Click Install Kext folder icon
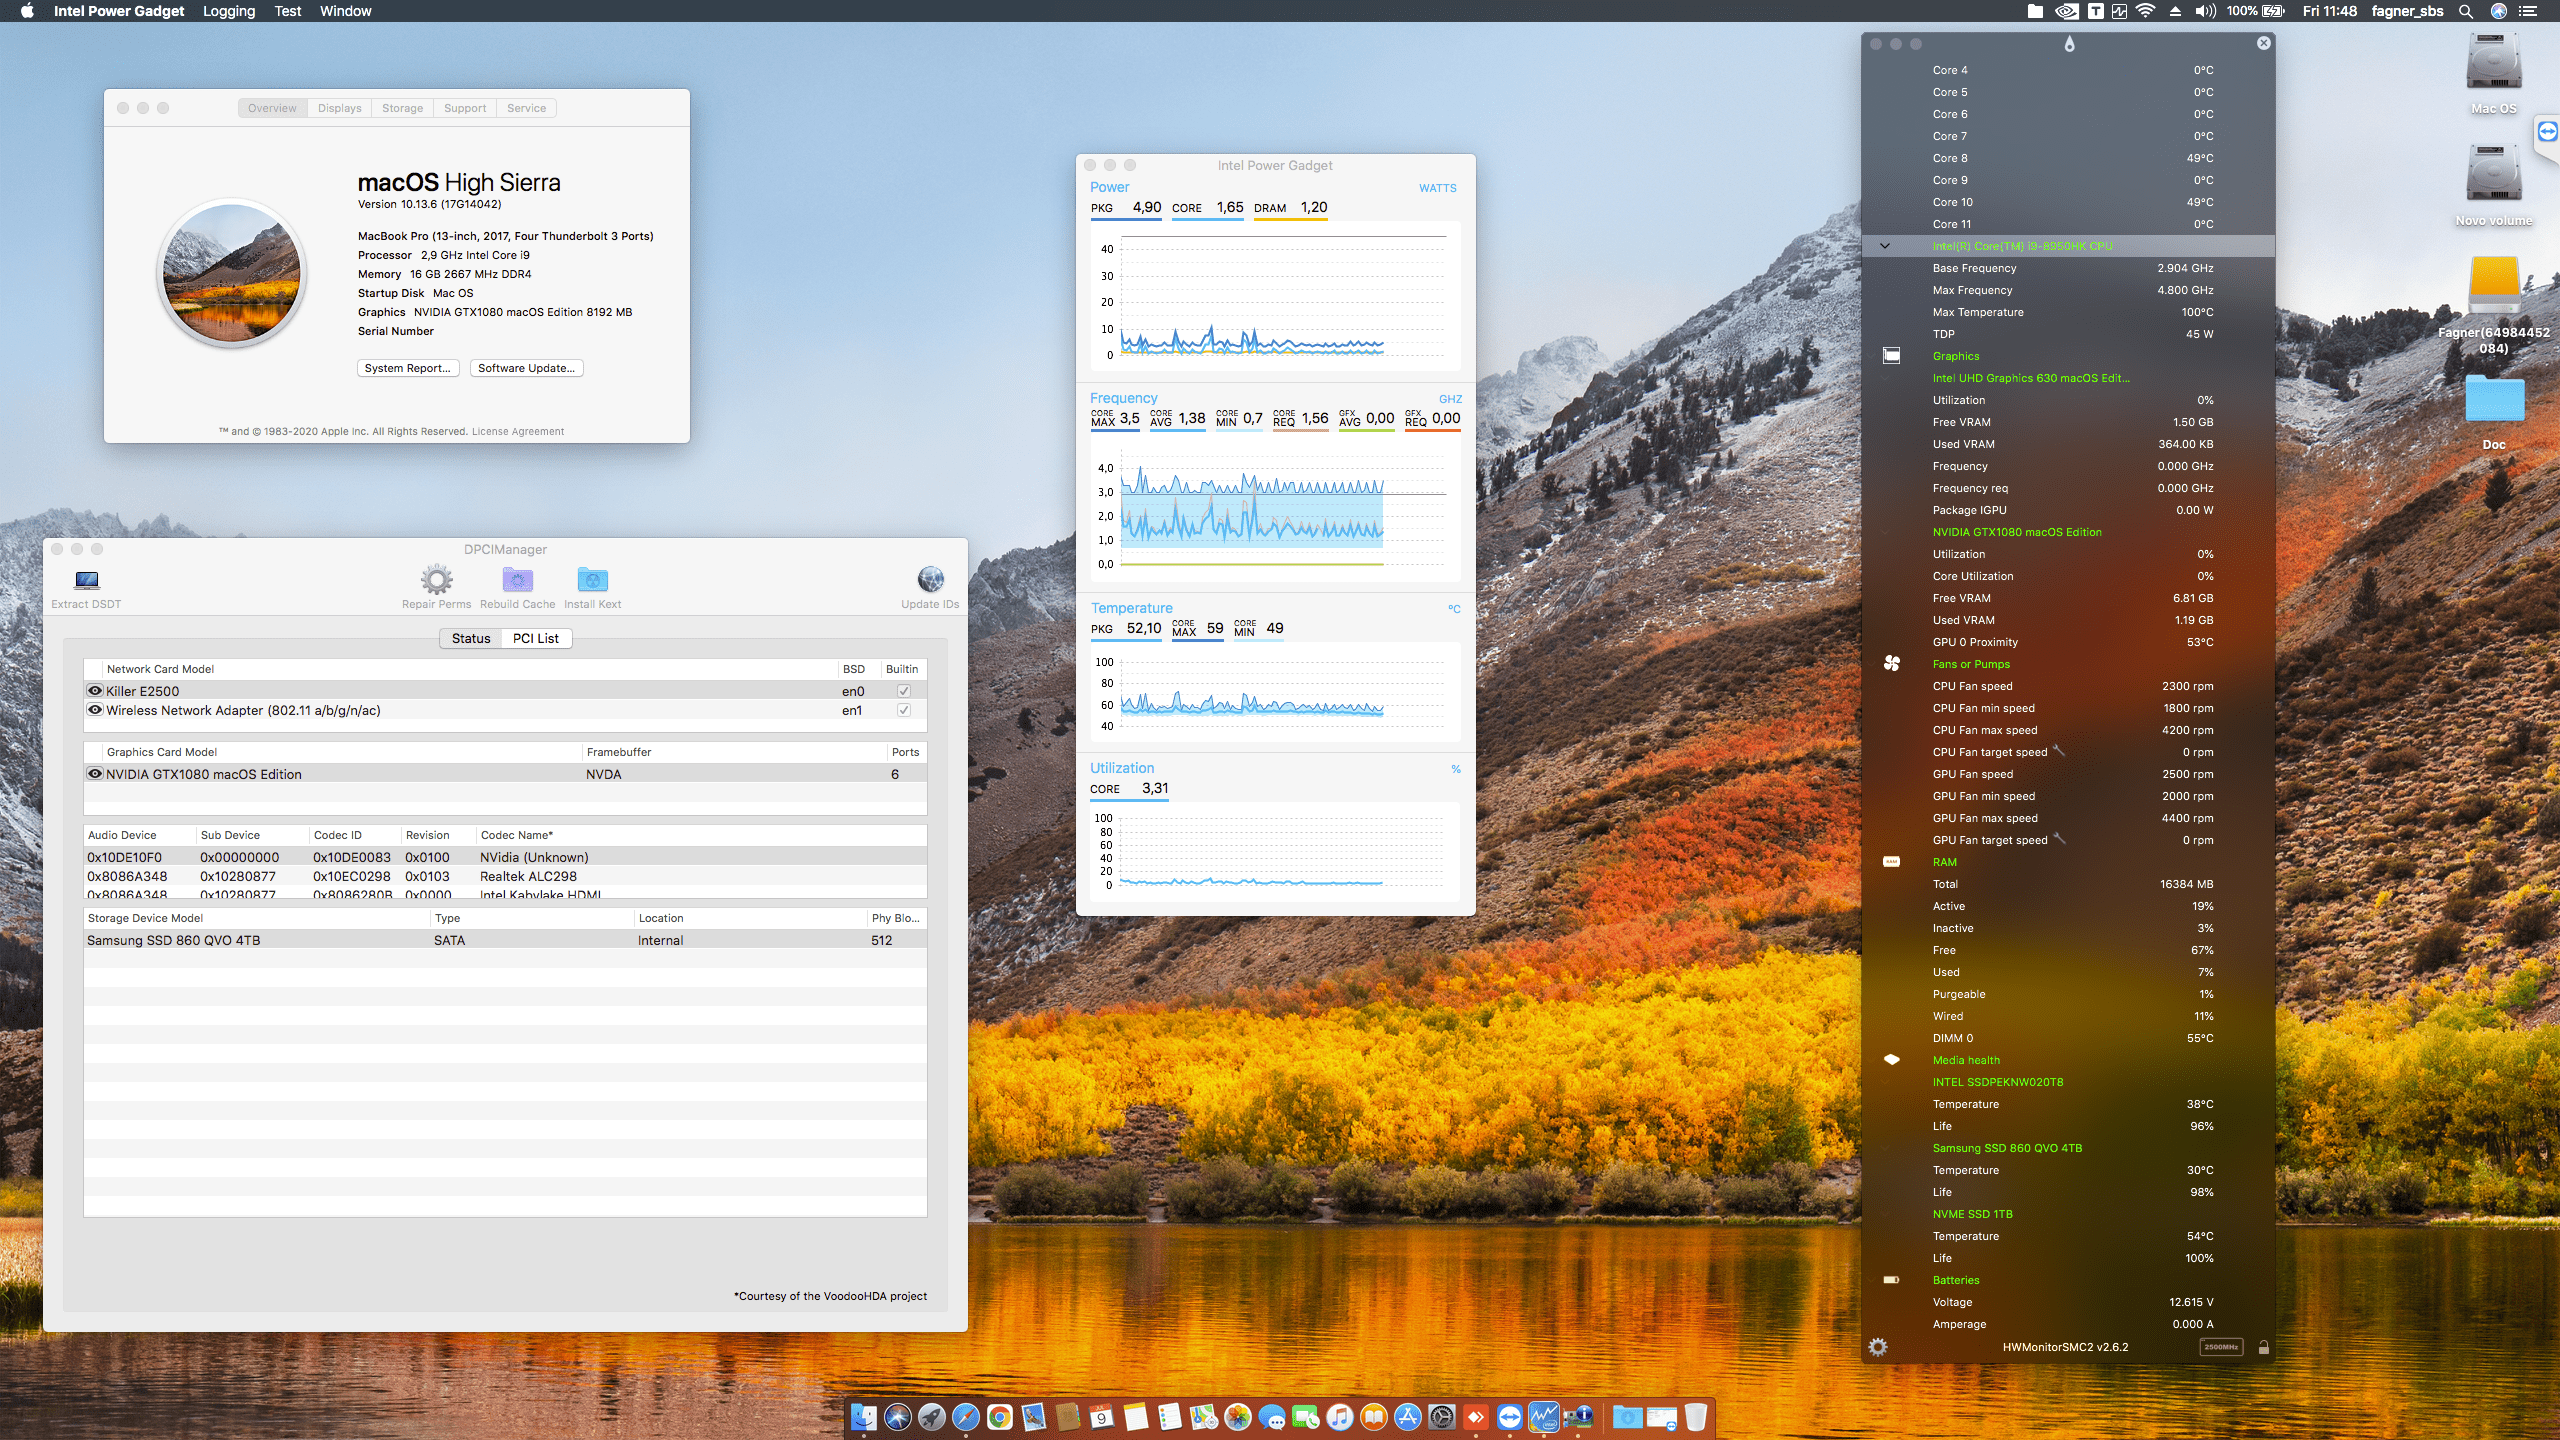This screenshot has height=1440, width=2560. (592, 580)
